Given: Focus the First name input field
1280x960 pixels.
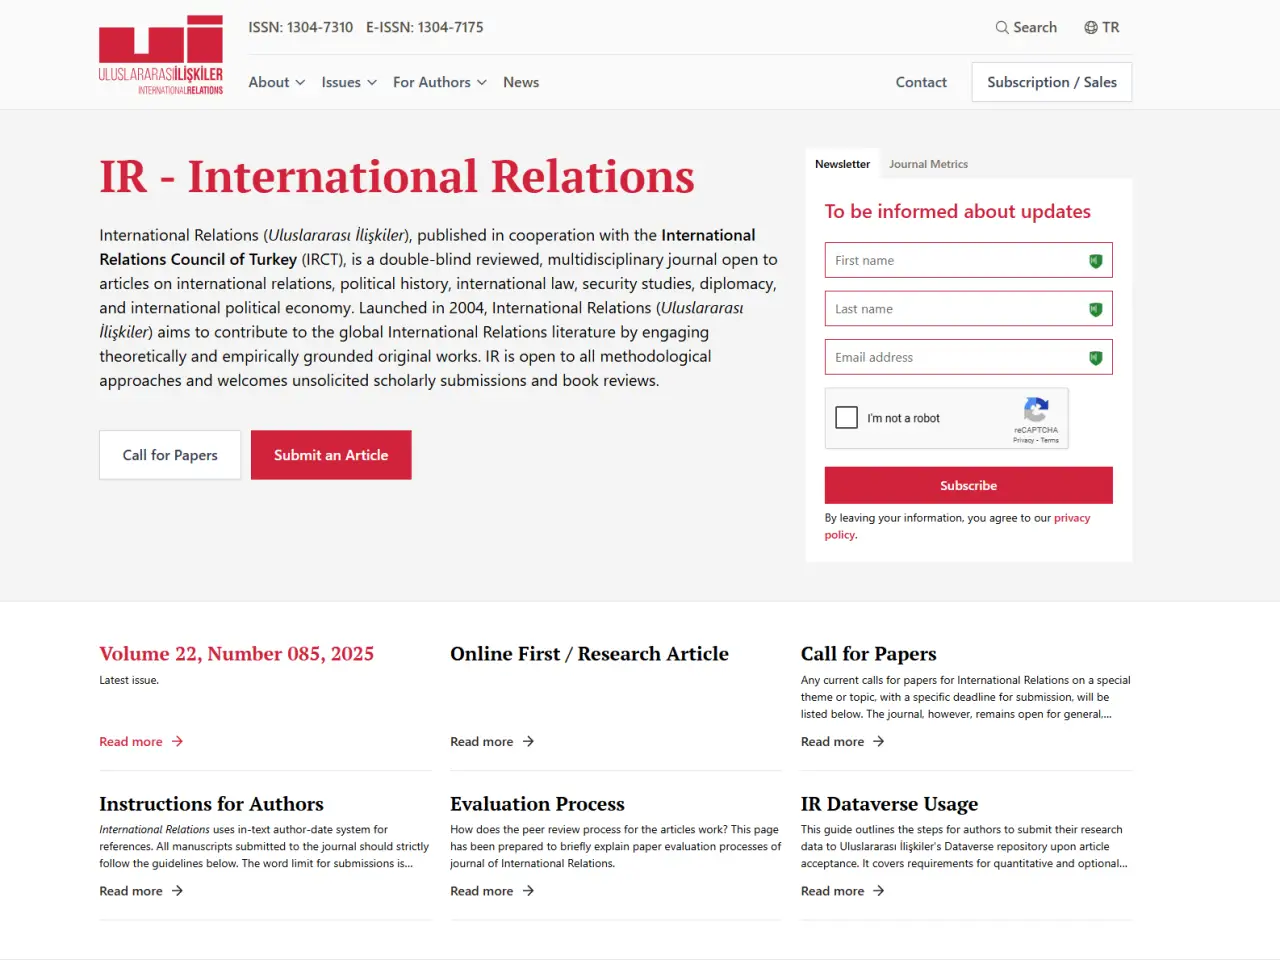Looking at the screenshot, I should point(968,261).
